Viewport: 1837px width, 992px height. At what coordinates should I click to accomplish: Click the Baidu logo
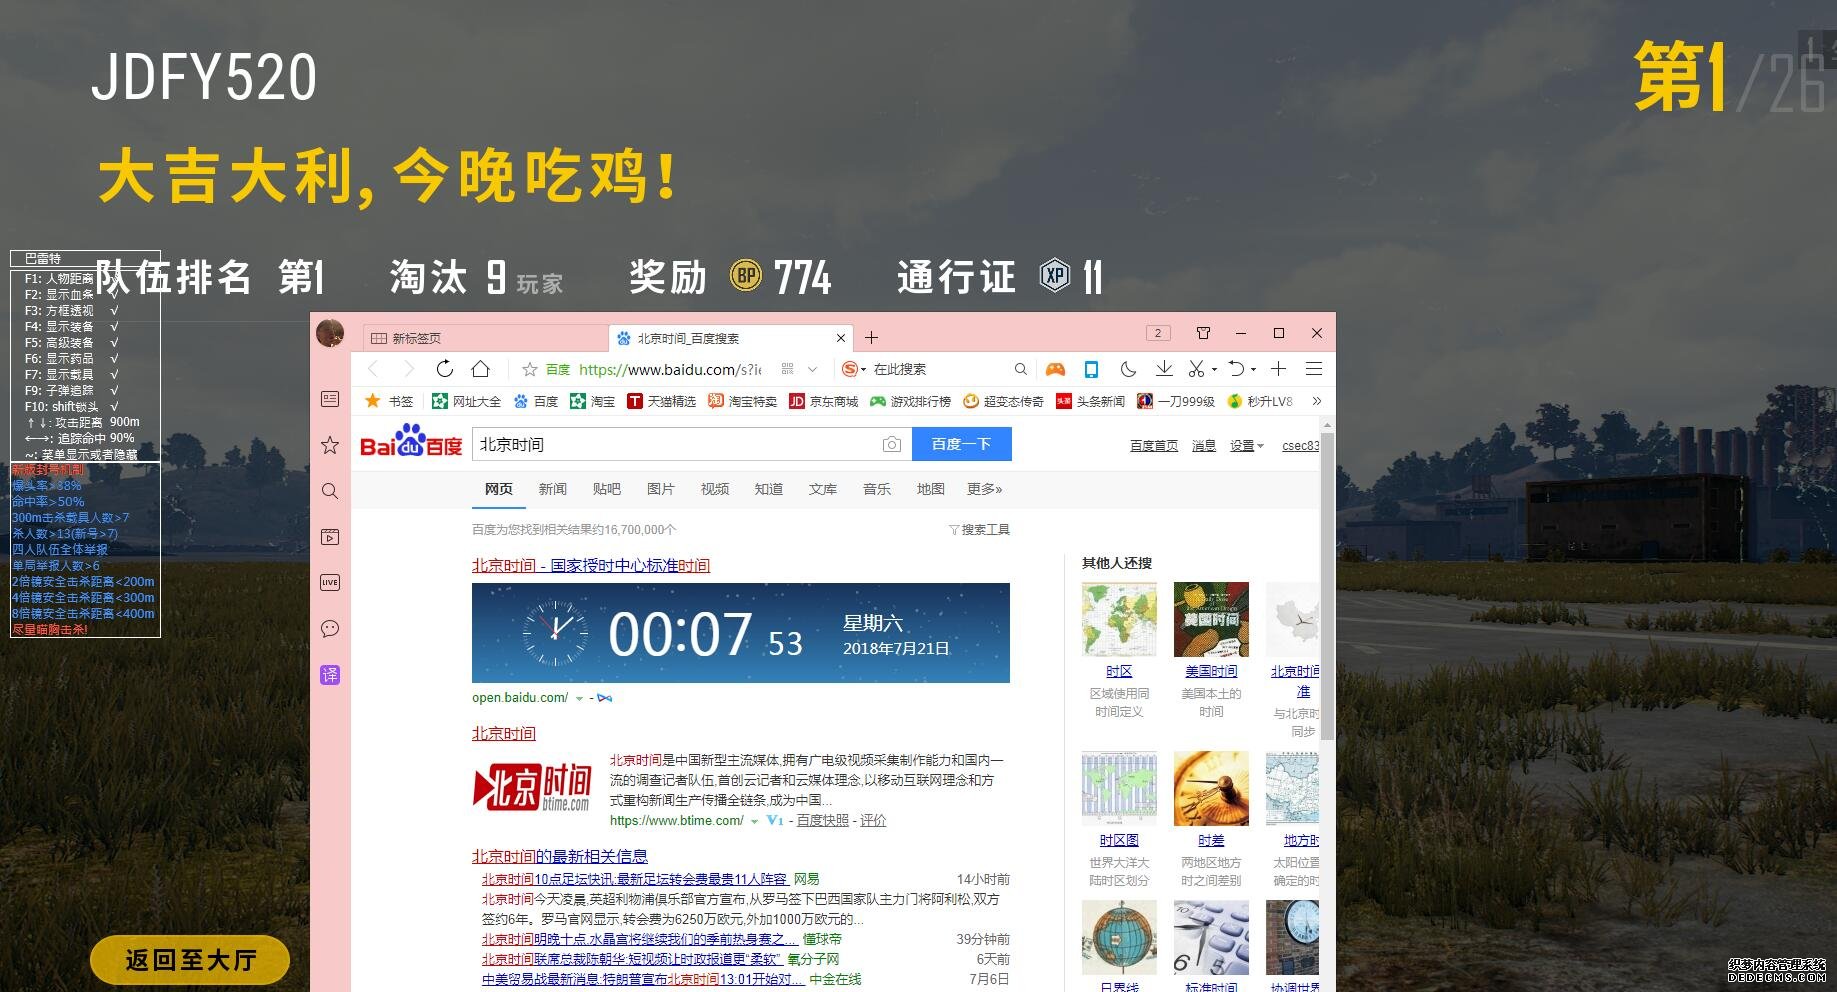tap(411, 441)
